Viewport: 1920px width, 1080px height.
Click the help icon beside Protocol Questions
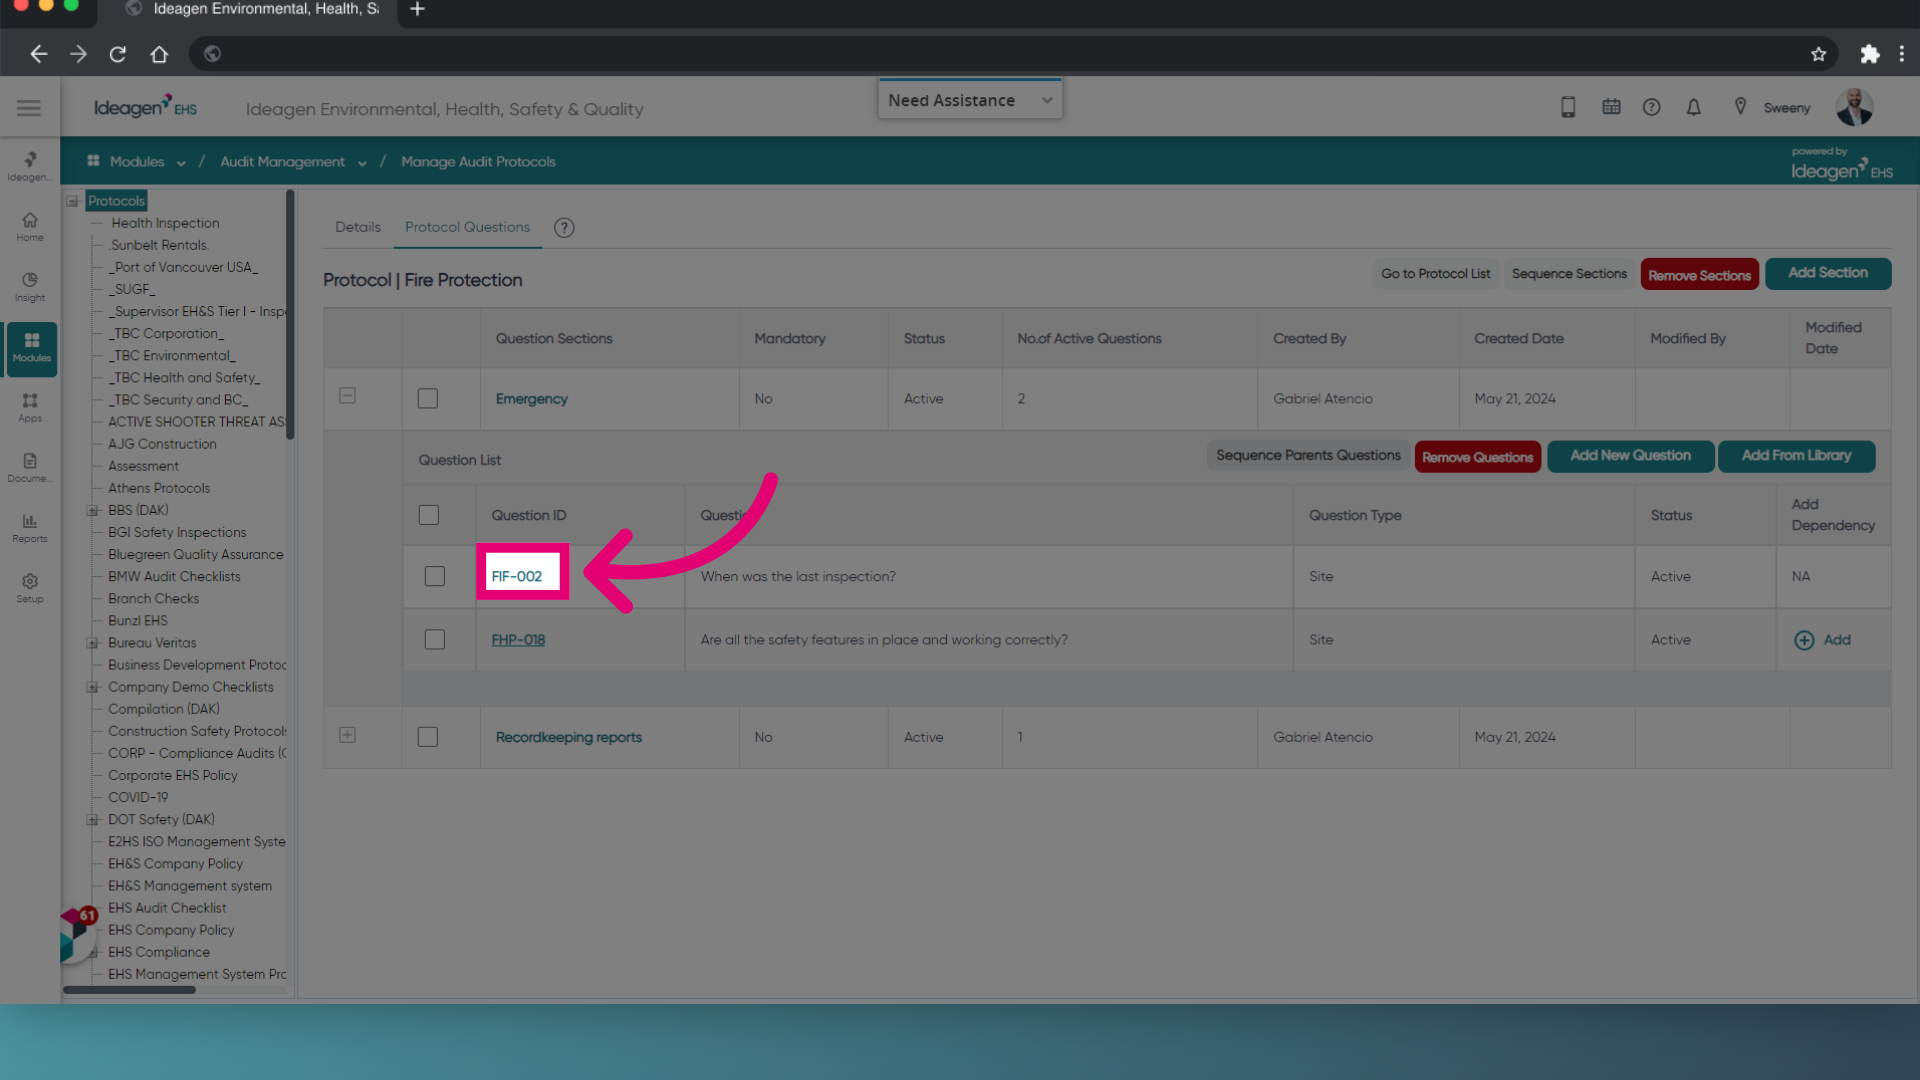564,228
